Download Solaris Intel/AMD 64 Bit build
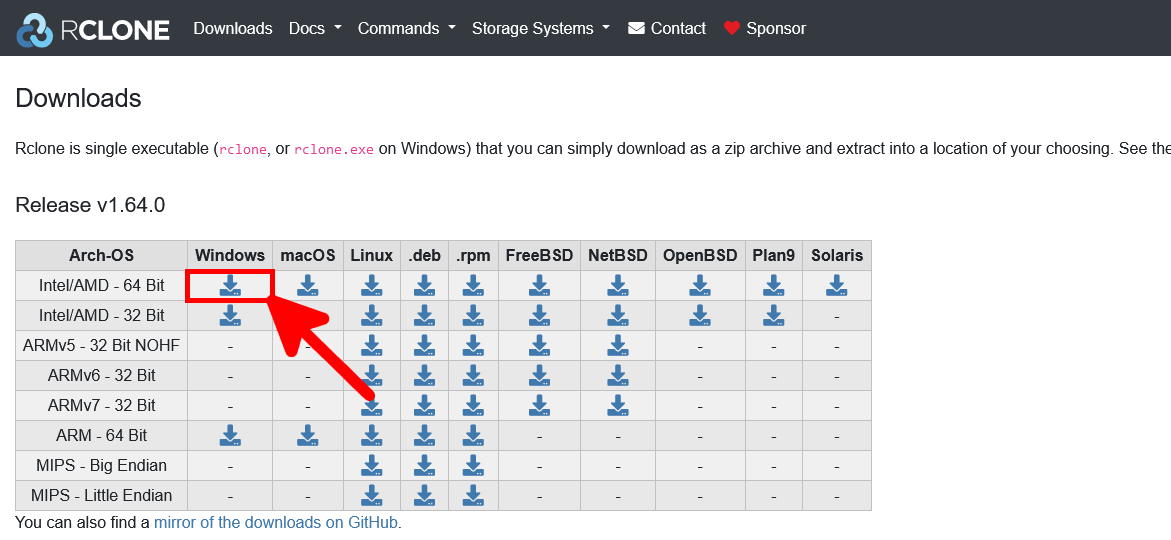Image resolution: width=1171 pixels, height=540 pixels. (x=837, y=286)
